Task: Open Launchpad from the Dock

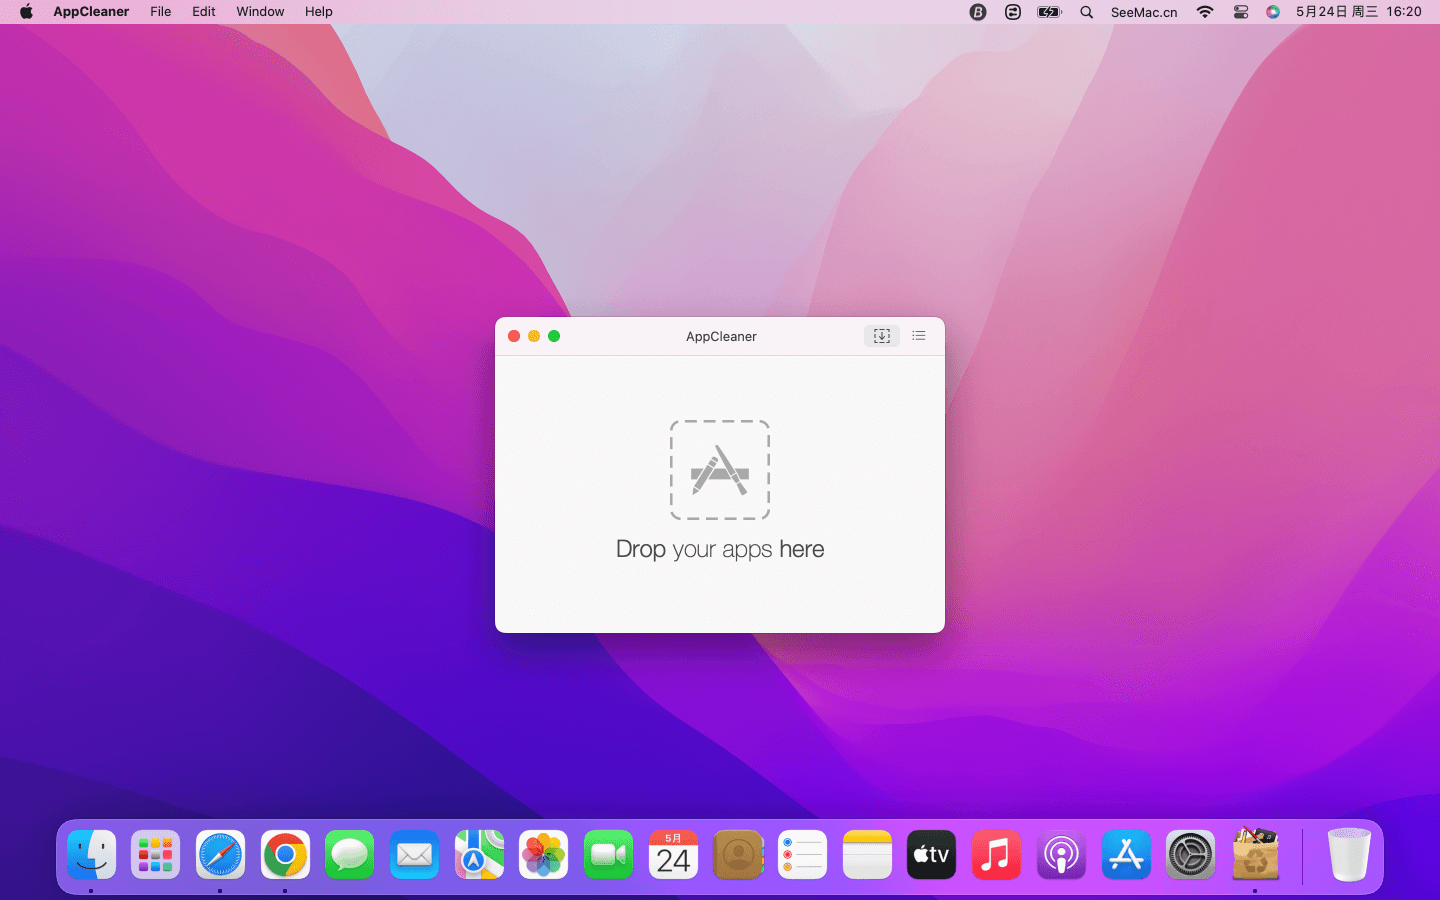Action: click(155, 855)
